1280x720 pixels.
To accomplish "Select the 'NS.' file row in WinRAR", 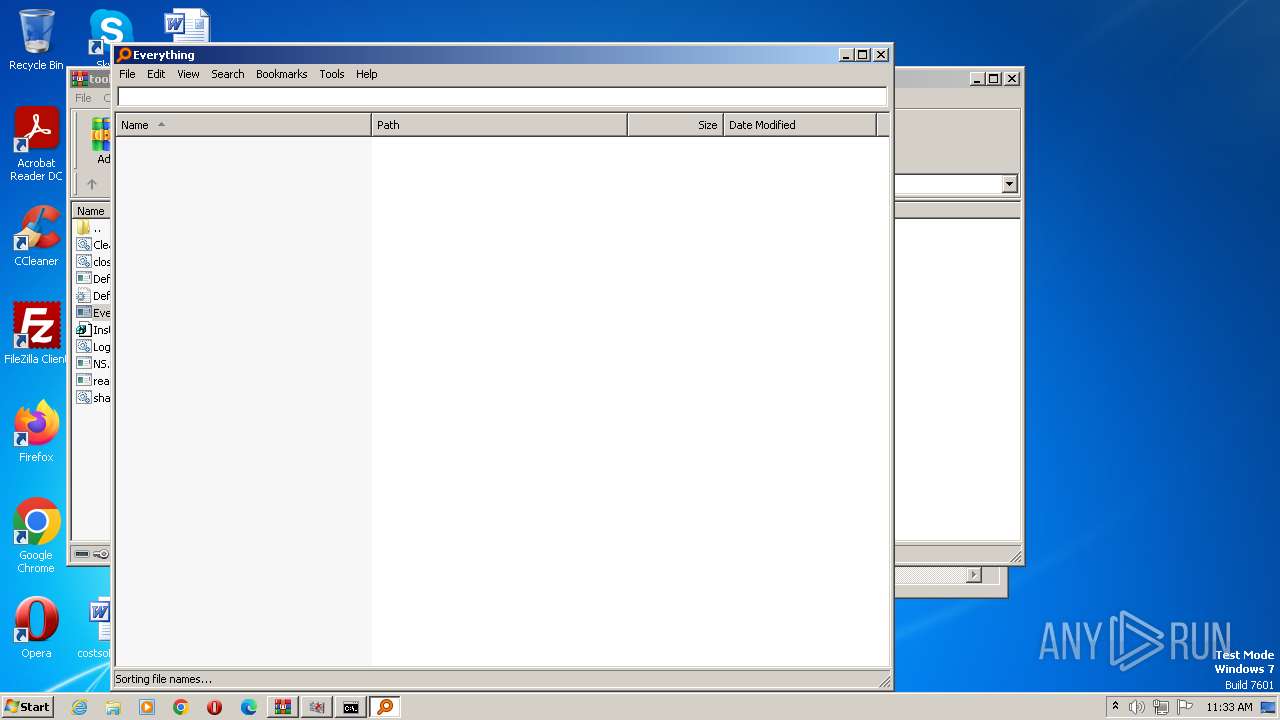I will click(x=93, y=364).
